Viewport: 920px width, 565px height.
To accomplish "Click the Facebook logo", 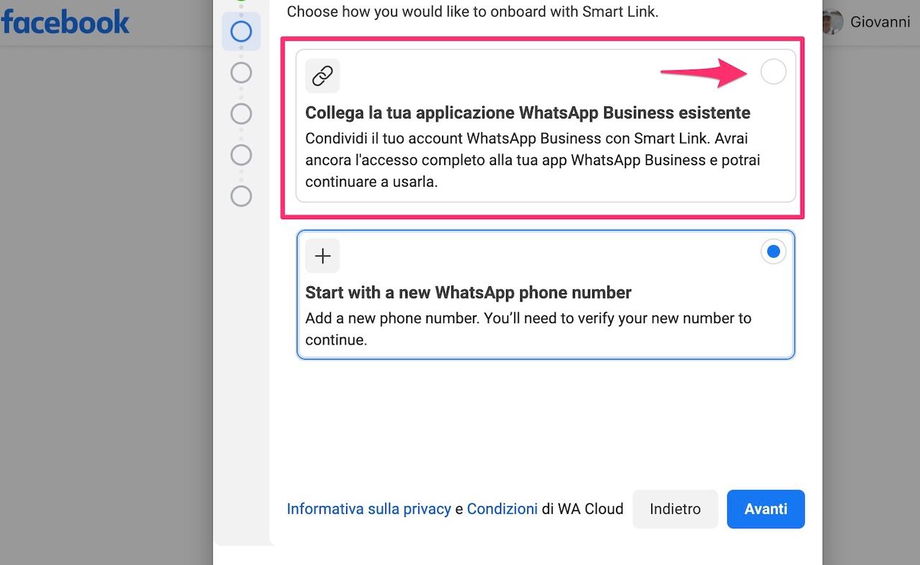I will click(x=65, y=21).
